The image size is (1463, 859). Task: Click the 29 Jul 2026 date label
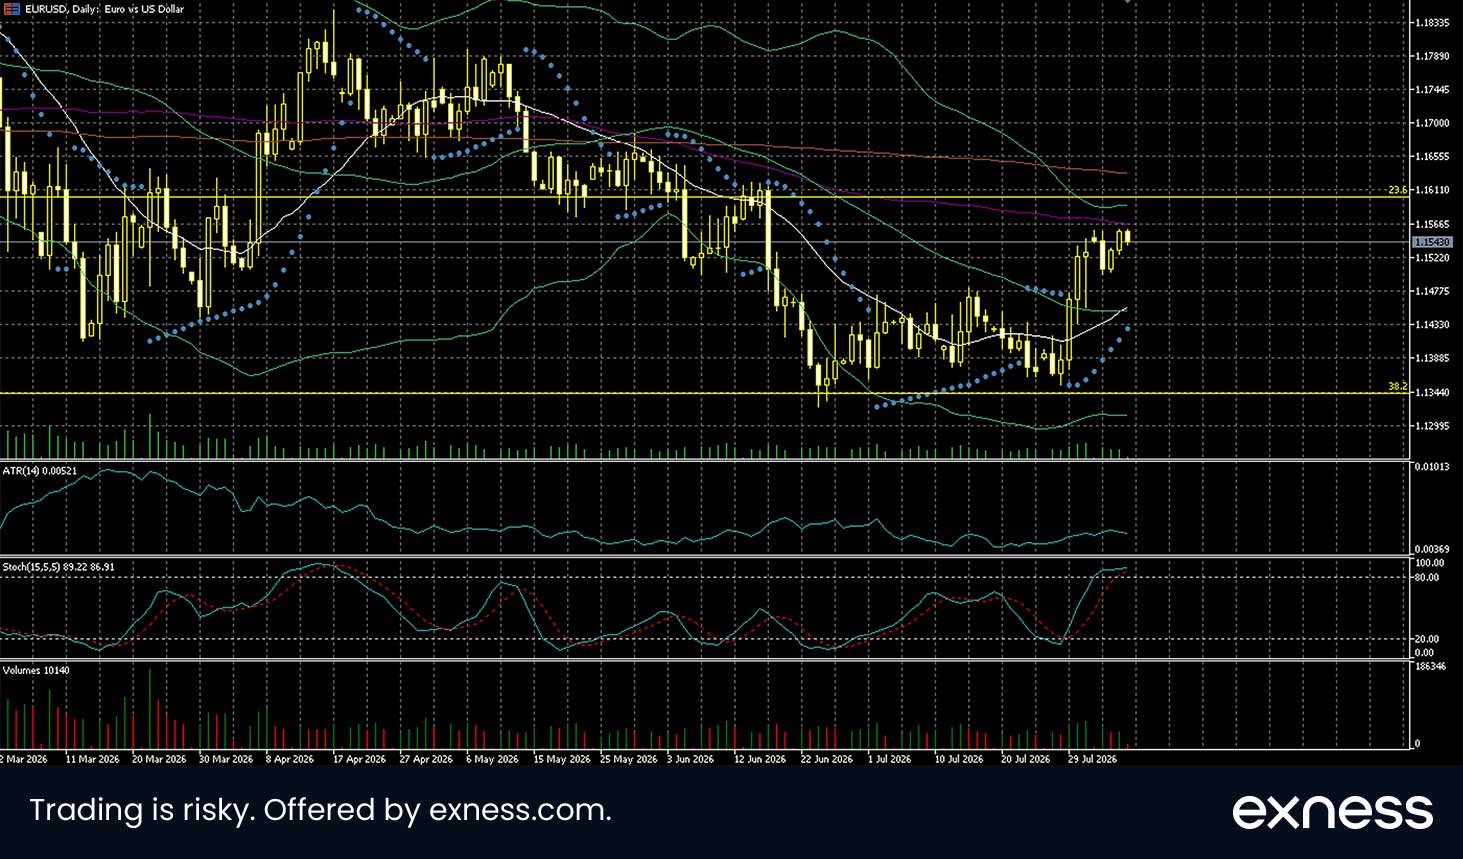pyautogui.click(x=1093, y=759)
